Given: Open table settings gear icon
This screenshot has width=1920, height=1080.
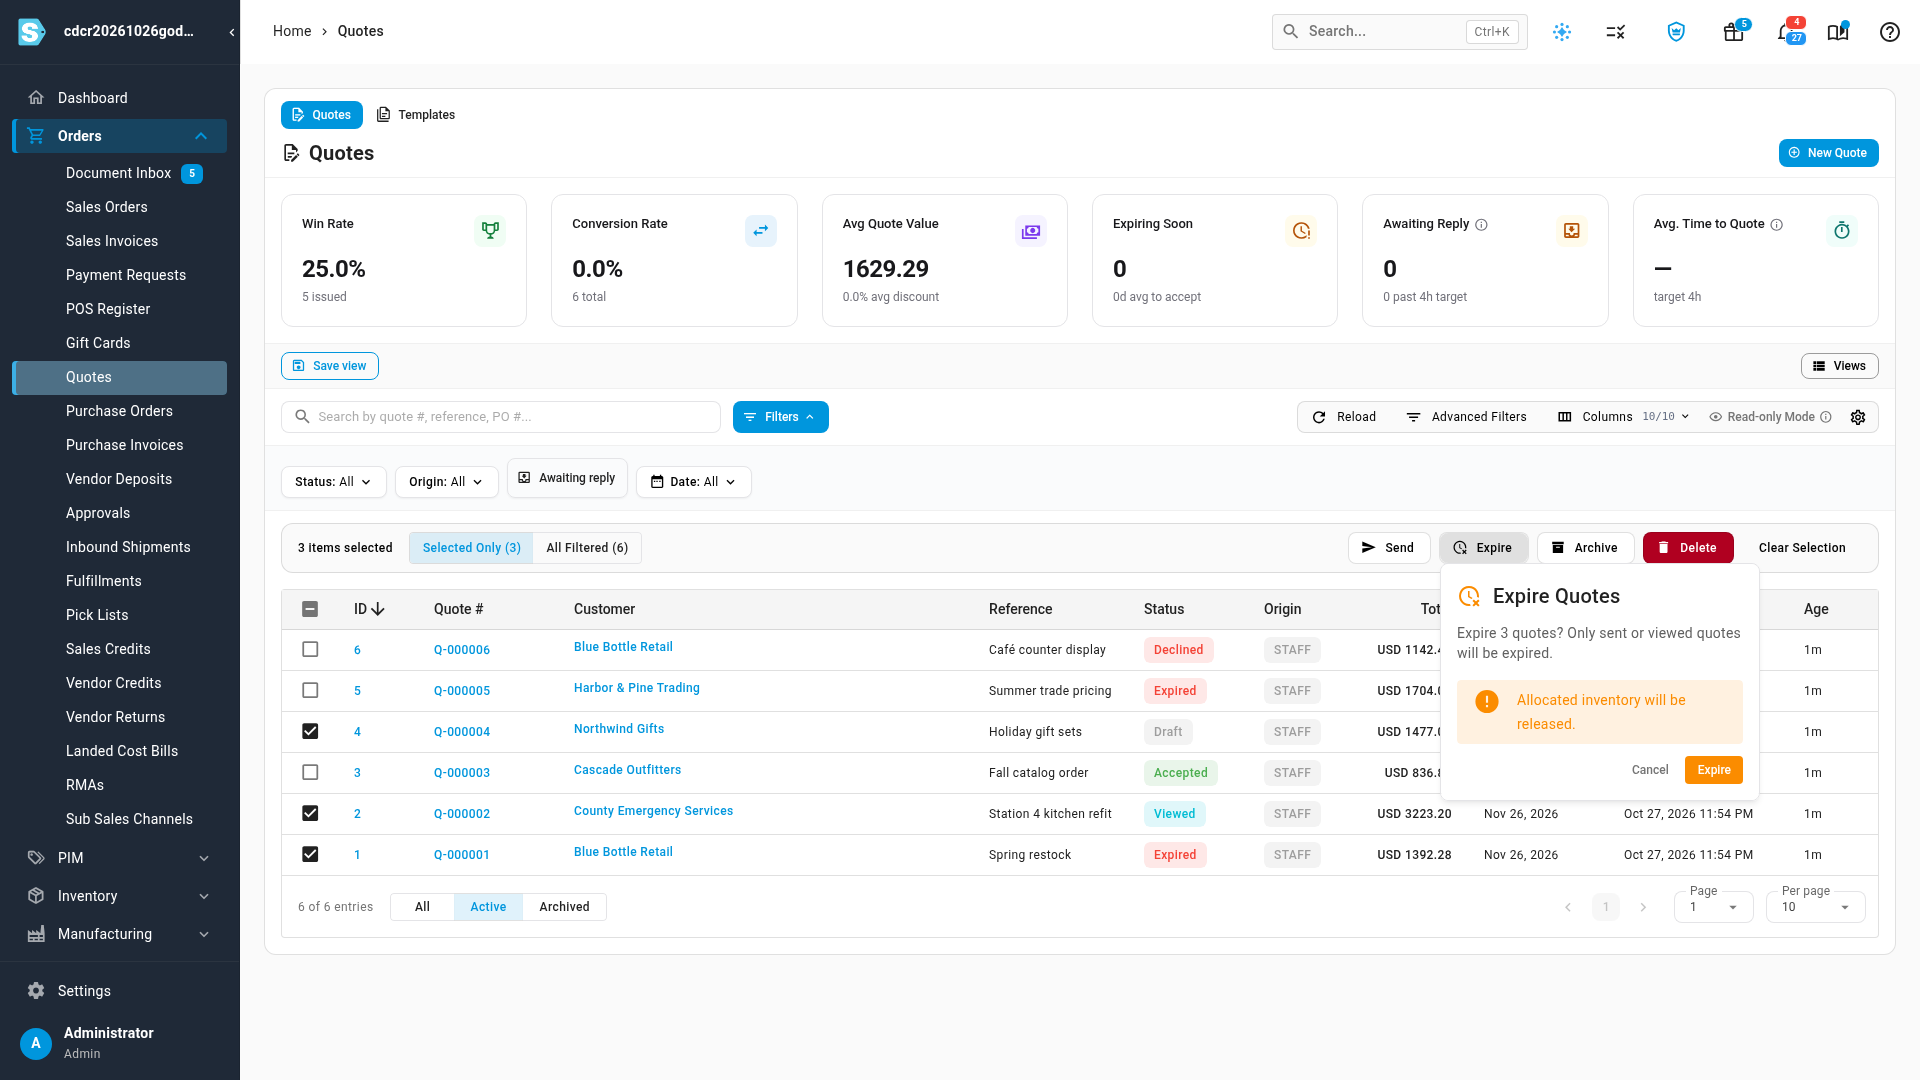Looking at the screenshot, I should pos(1858,417).
